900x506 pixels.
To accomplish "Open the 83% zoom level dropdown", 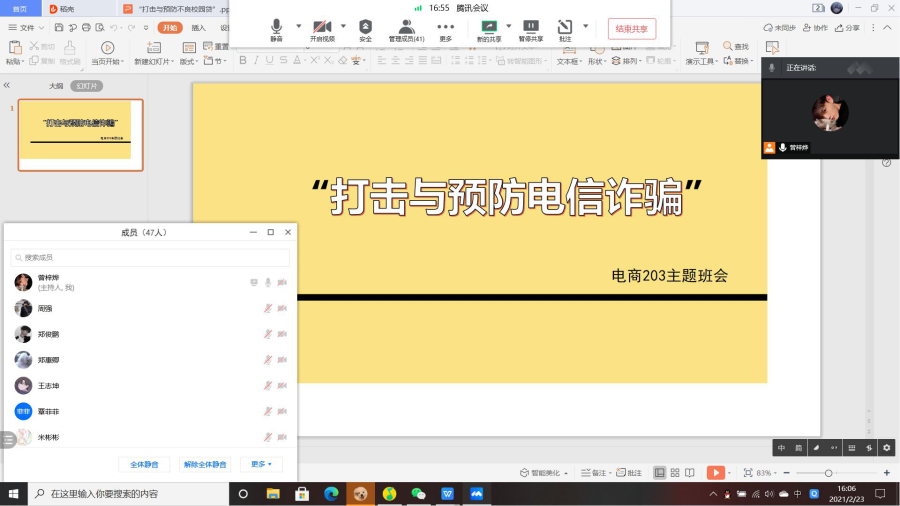I will pos(767,472).
